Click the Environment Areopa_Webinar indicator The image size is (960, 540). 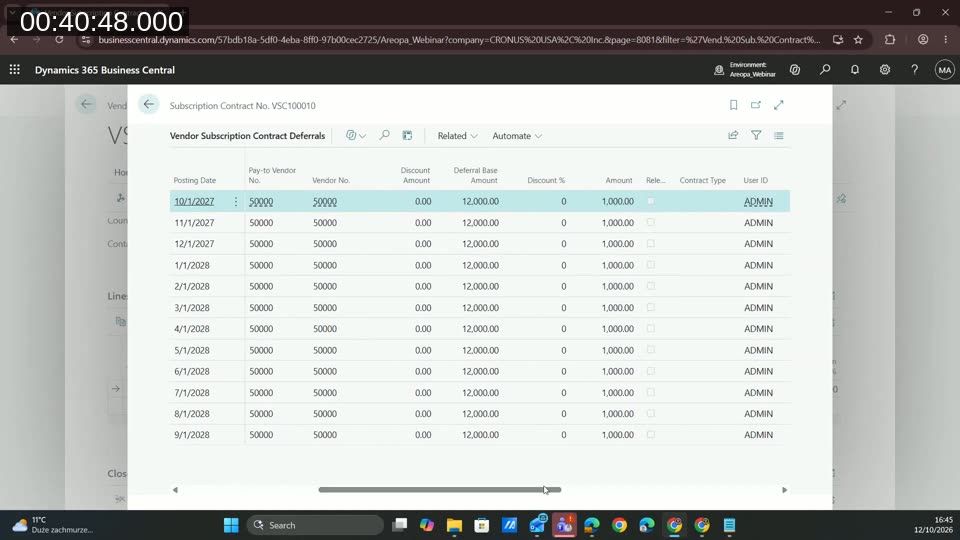(x=745, y=70)
